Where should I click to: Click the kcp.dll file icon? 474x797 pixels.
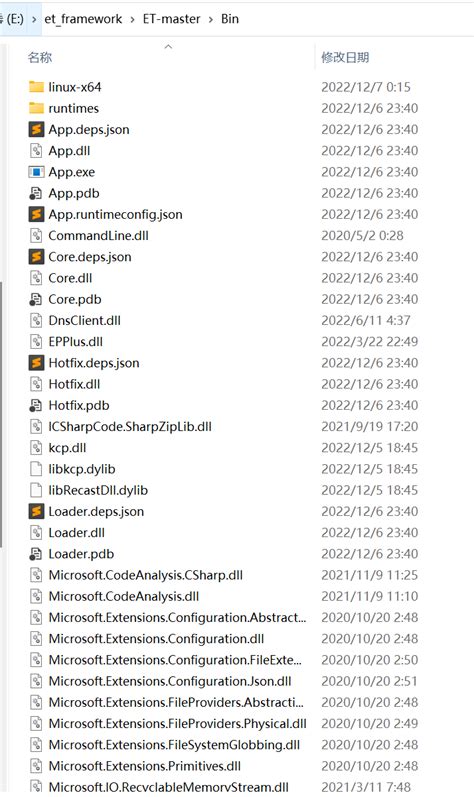tap(36, 448)
